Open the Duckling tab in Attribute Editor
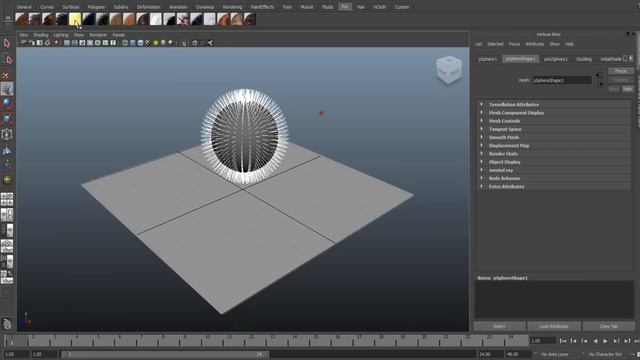The image size is (640, 360). click(584, 59)
